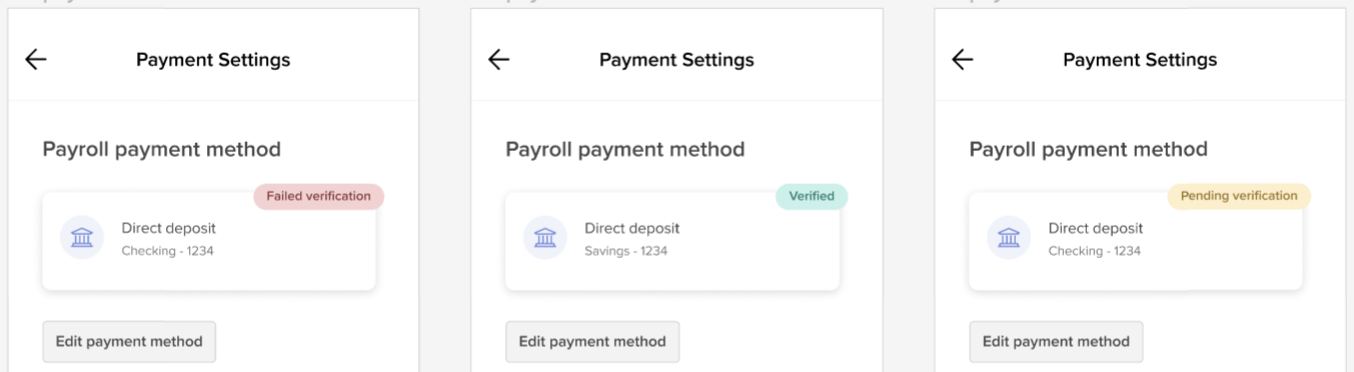Tap the yellow Pending verification badge
Viewport: 1354px width, 372px height.
click(x=1239, y=196)
